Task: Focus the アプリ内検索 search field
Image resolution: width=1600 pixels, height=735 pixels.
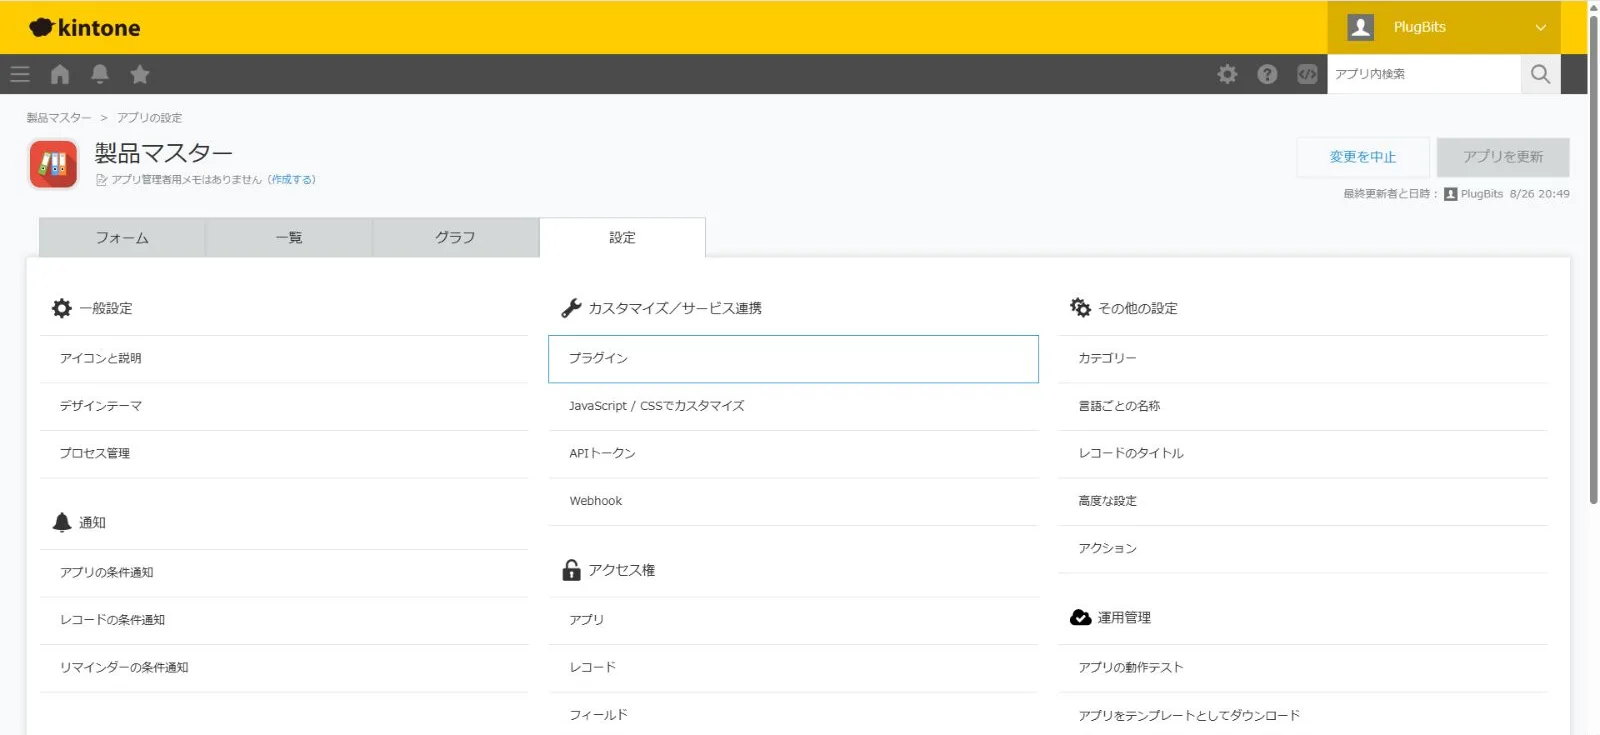Action: point(1424,74)
